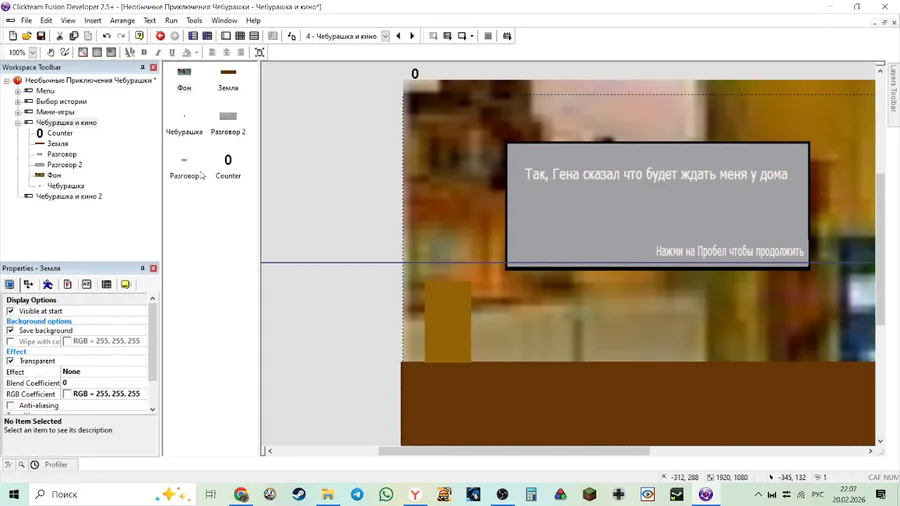Open the Event Editor grid icon

click(x=240, y=36)
